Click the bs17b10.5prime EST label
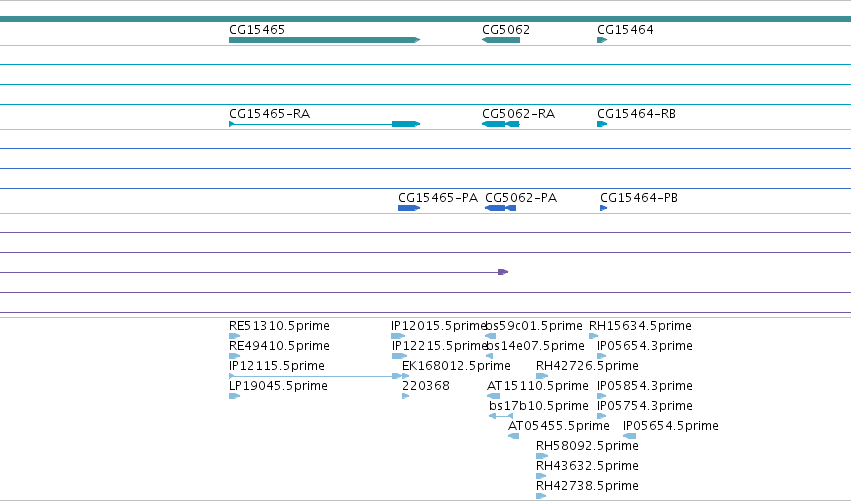 [x=538, y=406]
